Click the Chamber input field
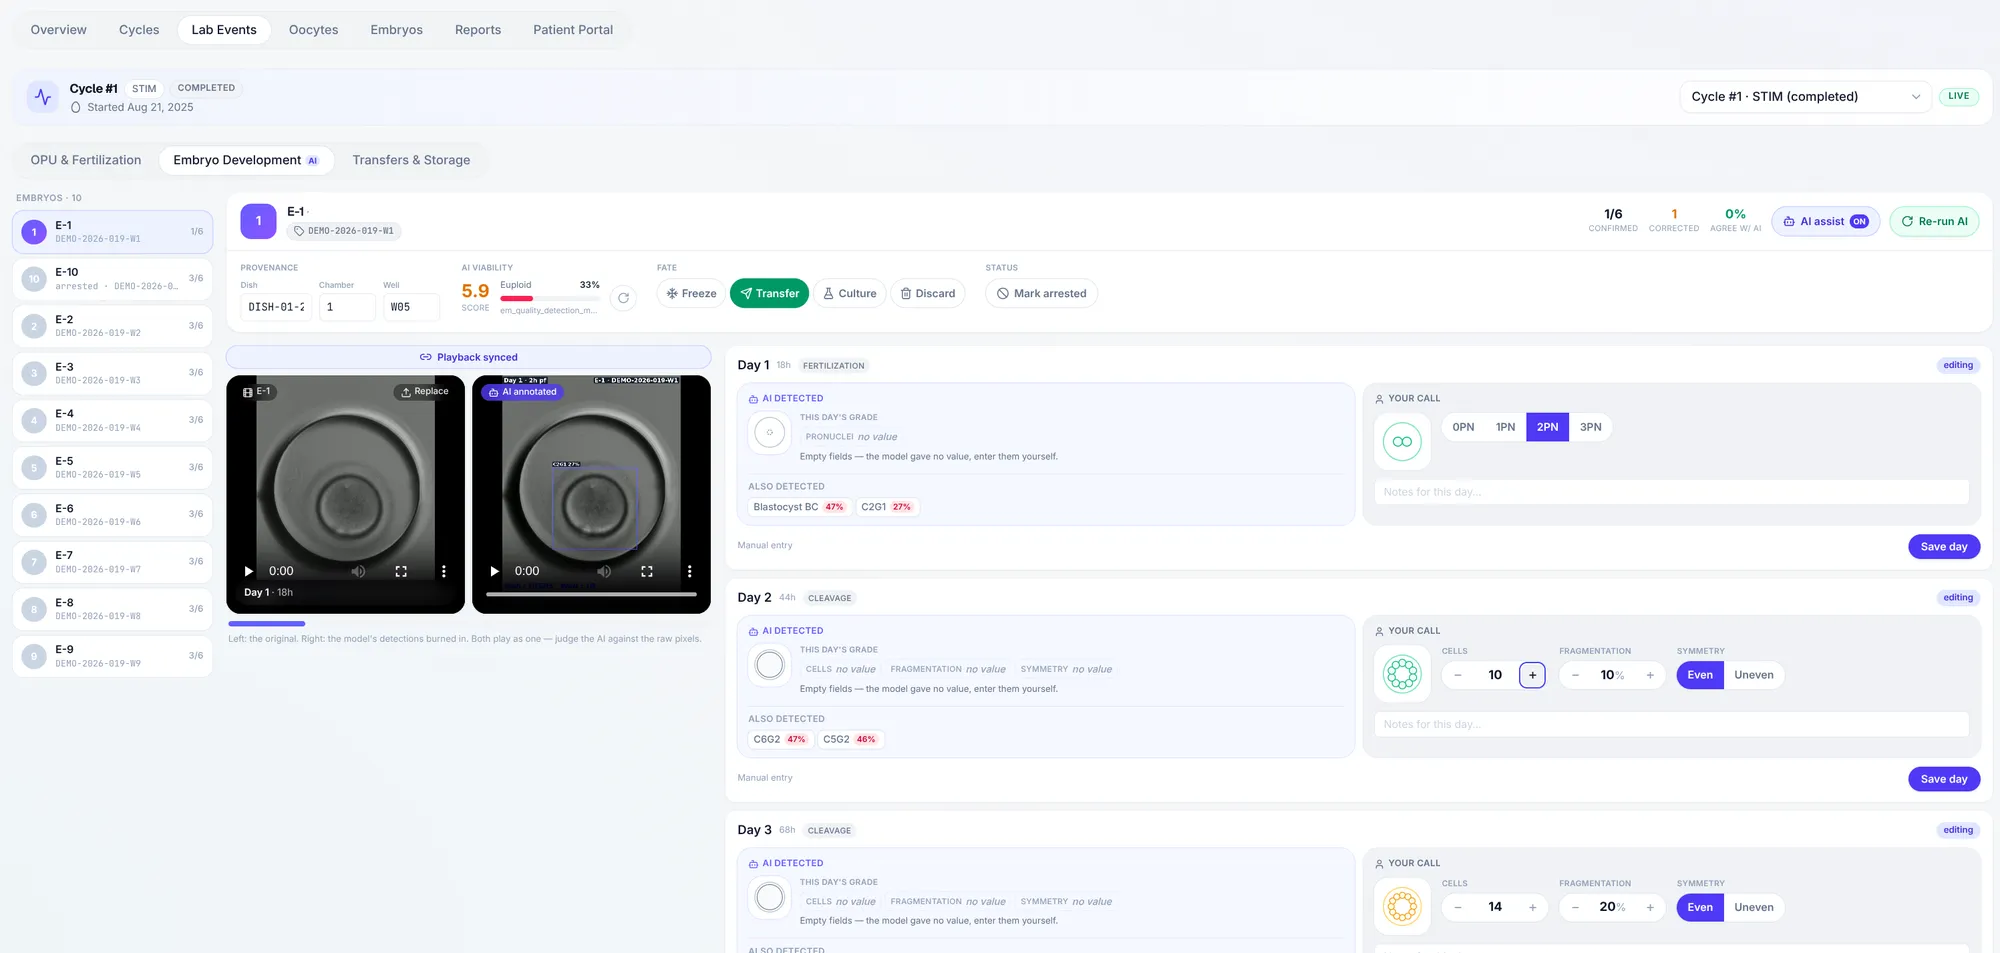 [347, 307]
